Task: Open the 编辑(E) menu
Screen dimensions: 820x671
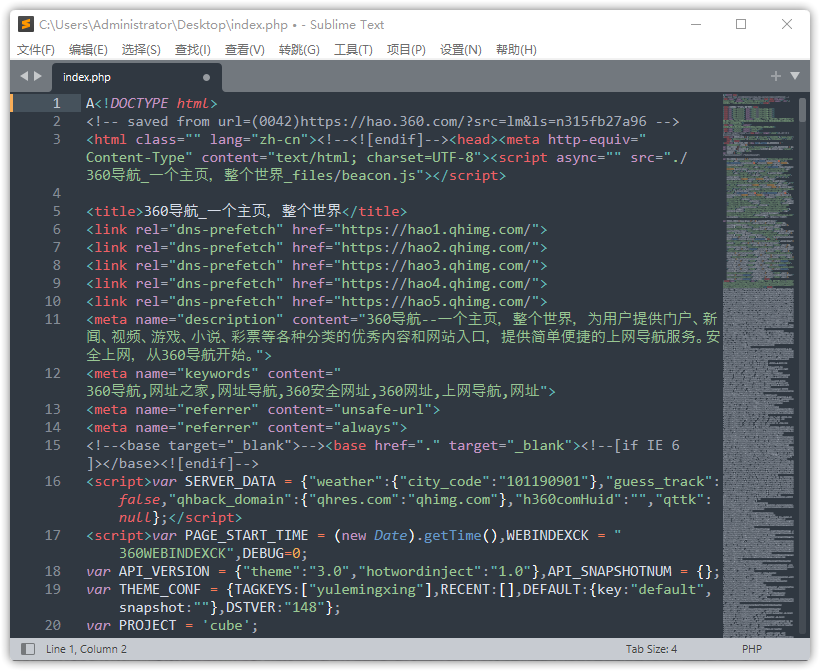Action: click(x=88, y=50)
